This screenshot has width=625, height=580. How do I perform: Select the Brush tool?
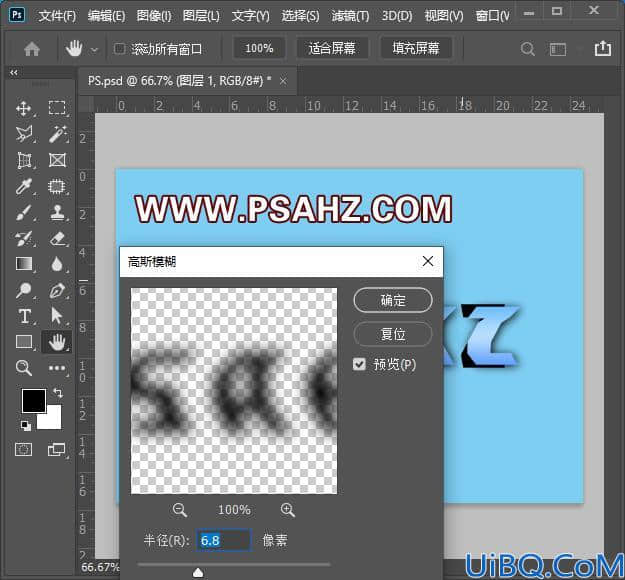[x=24, y=212]
